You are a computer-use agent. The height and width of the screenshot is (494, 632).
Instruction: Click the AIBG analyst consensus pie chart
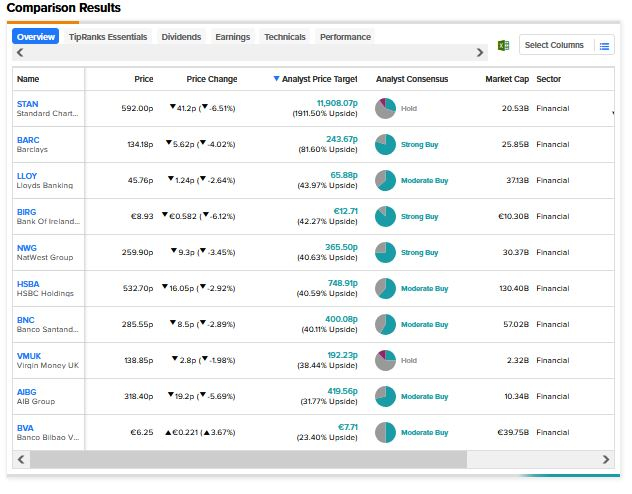click(x=385, y=396)
